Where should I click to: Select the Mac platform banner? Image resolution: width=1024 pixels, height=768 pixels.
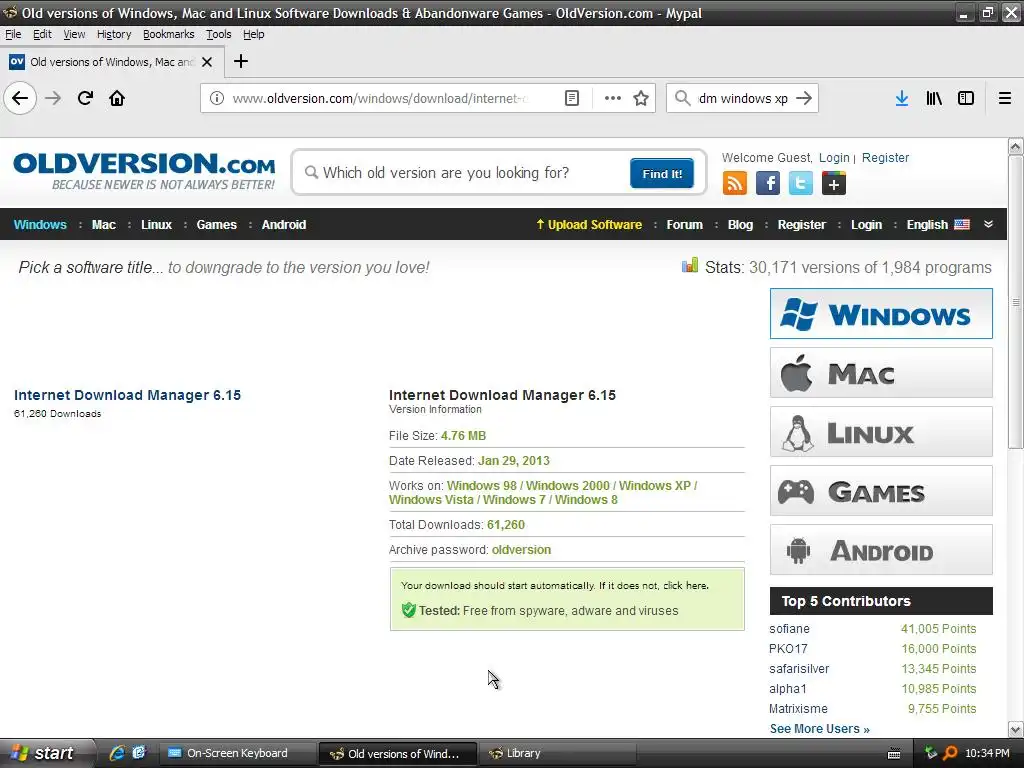pos(881,373)
